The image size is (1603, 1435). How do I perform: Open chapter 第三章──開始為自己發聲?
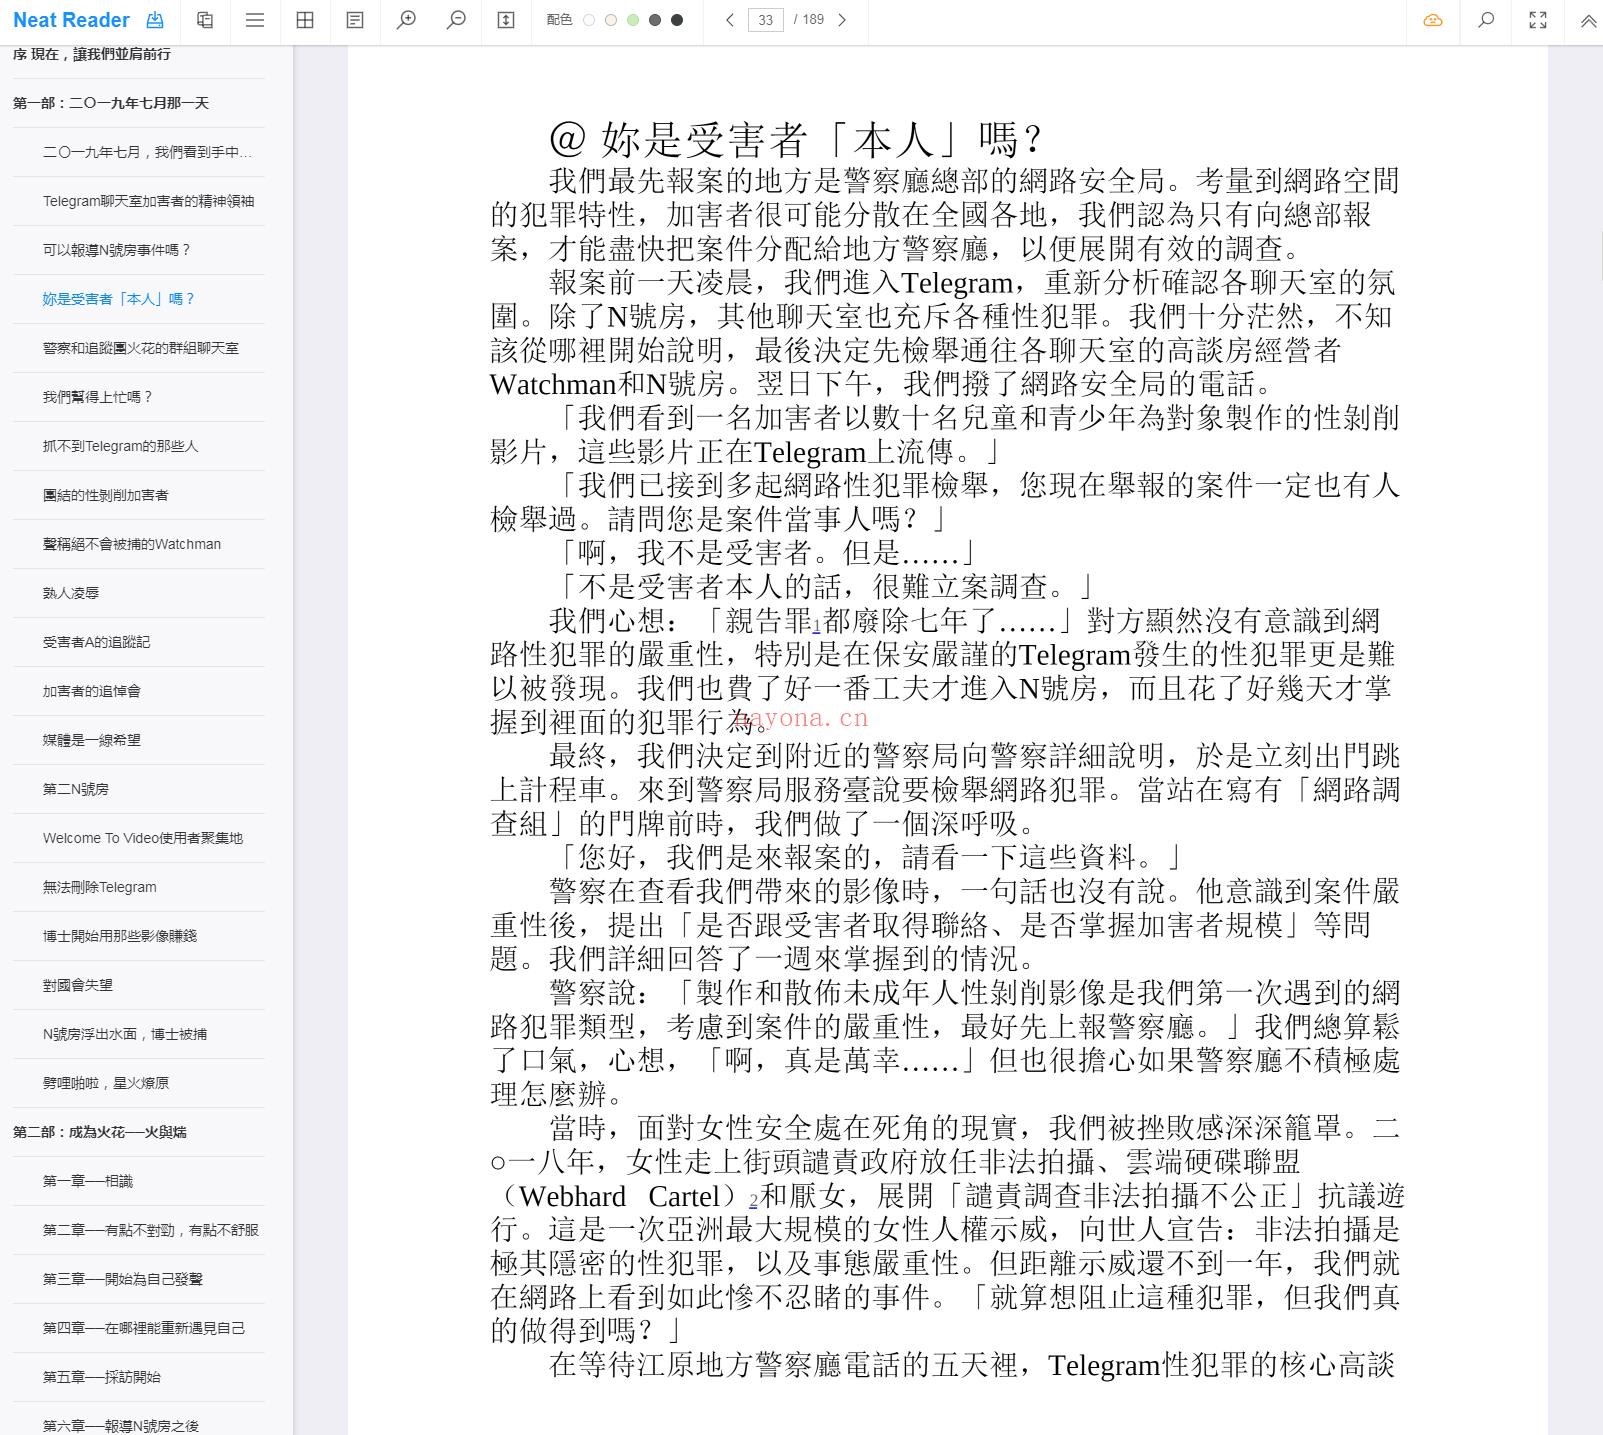(x=122, y=1279)
